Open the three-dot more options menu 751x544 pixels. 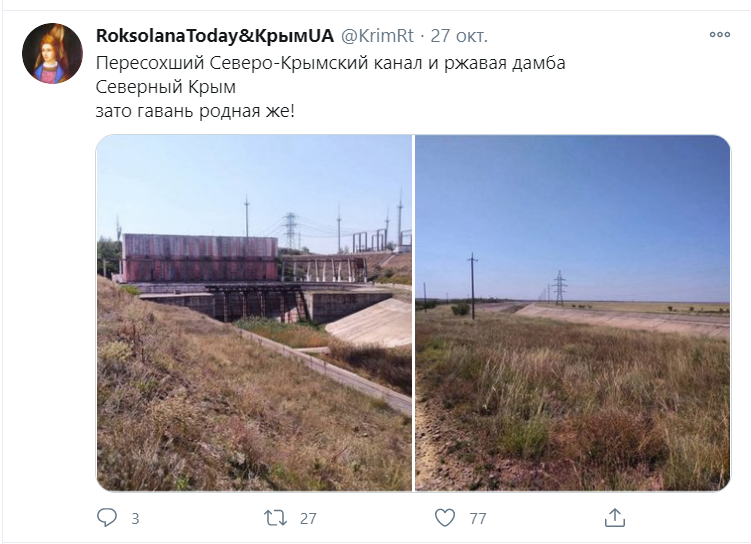pos(719,34)
